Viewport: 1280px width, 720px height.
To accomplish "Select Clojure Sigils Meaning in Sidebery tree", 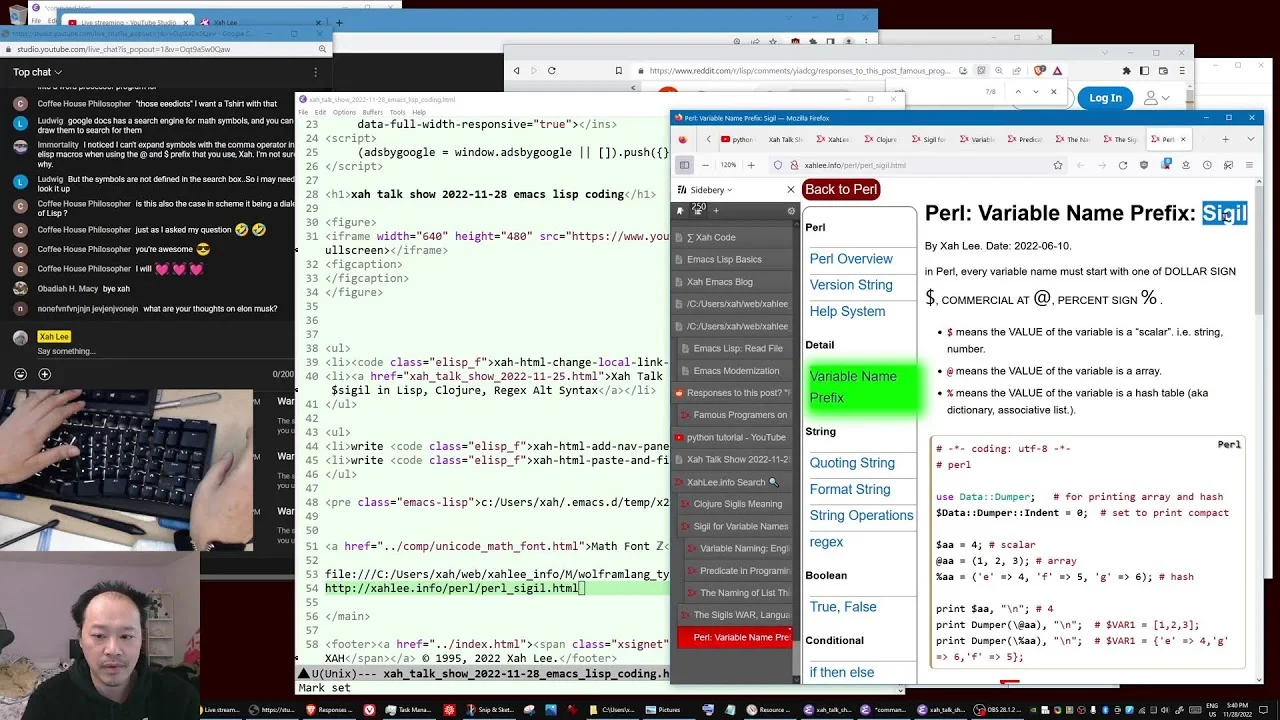I will click(x=737, y=504).
